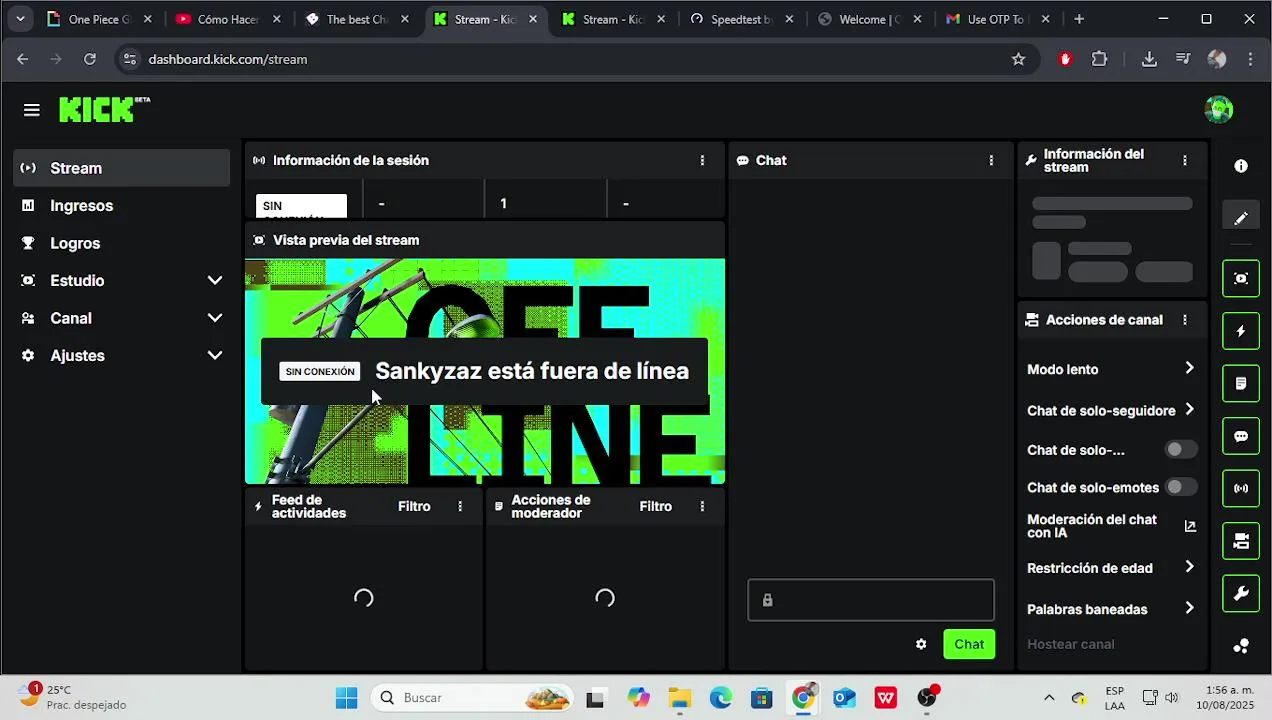The width and height of the screenshot is (1272, 720).
Task: Toggle the wrench stream info icon in sidebar
Action: 1241,593
